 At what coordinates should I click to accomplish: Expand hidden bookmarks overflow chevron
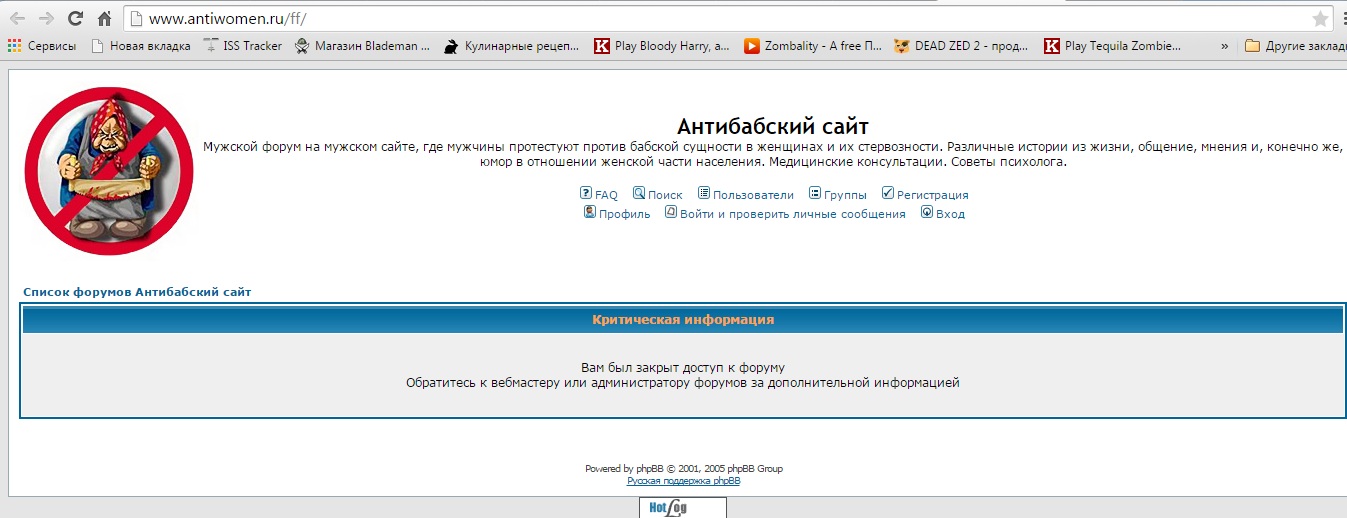pos(1225,45)
